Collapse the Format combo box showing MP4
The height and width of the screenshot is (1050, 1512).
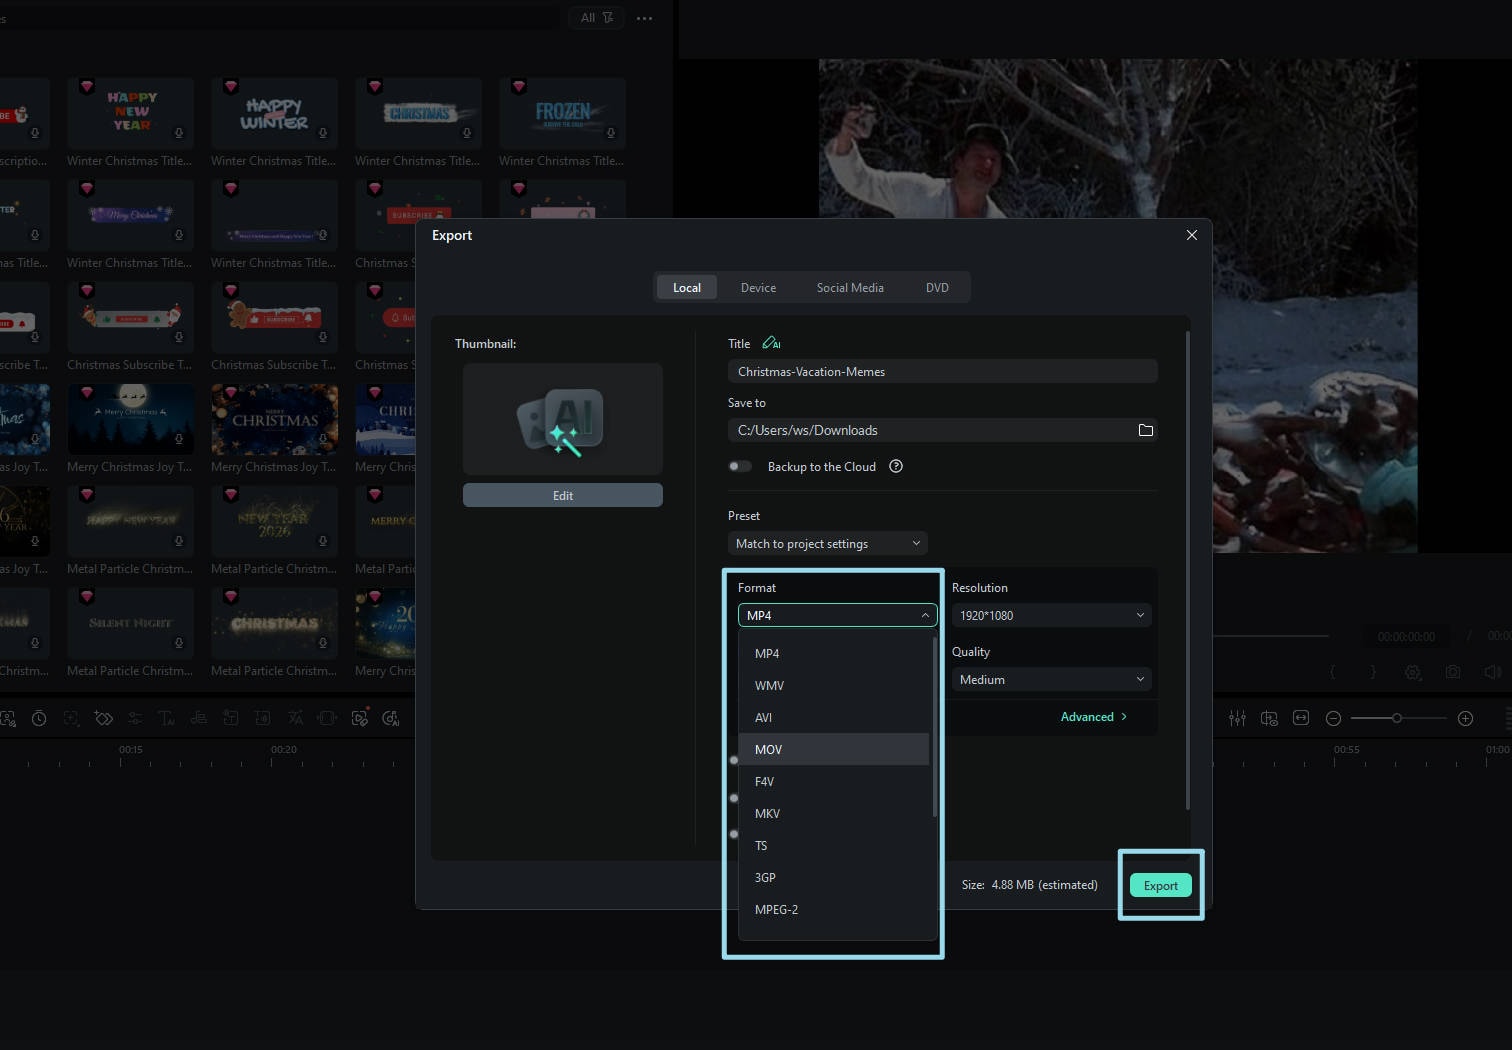pos(837,615)
